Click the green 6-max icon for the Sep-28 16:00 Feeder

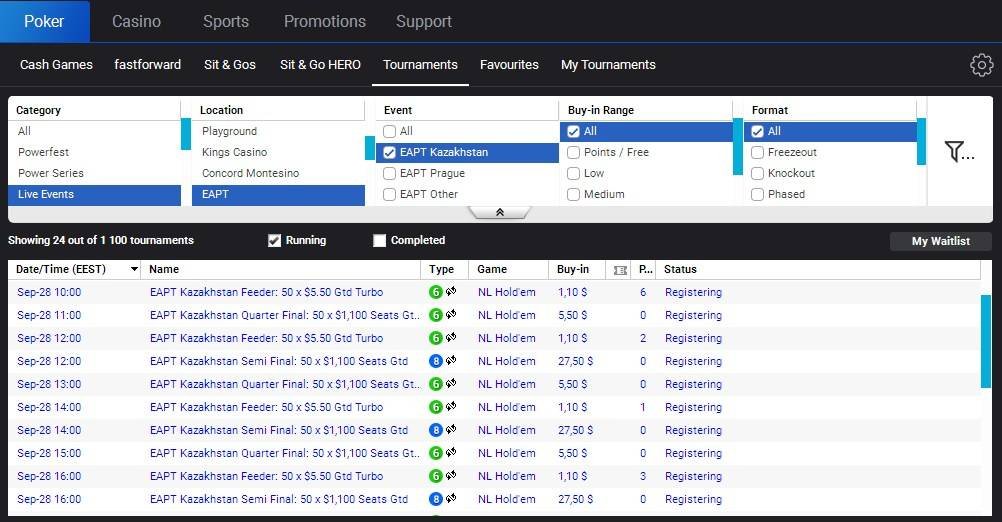click(436, 476)
